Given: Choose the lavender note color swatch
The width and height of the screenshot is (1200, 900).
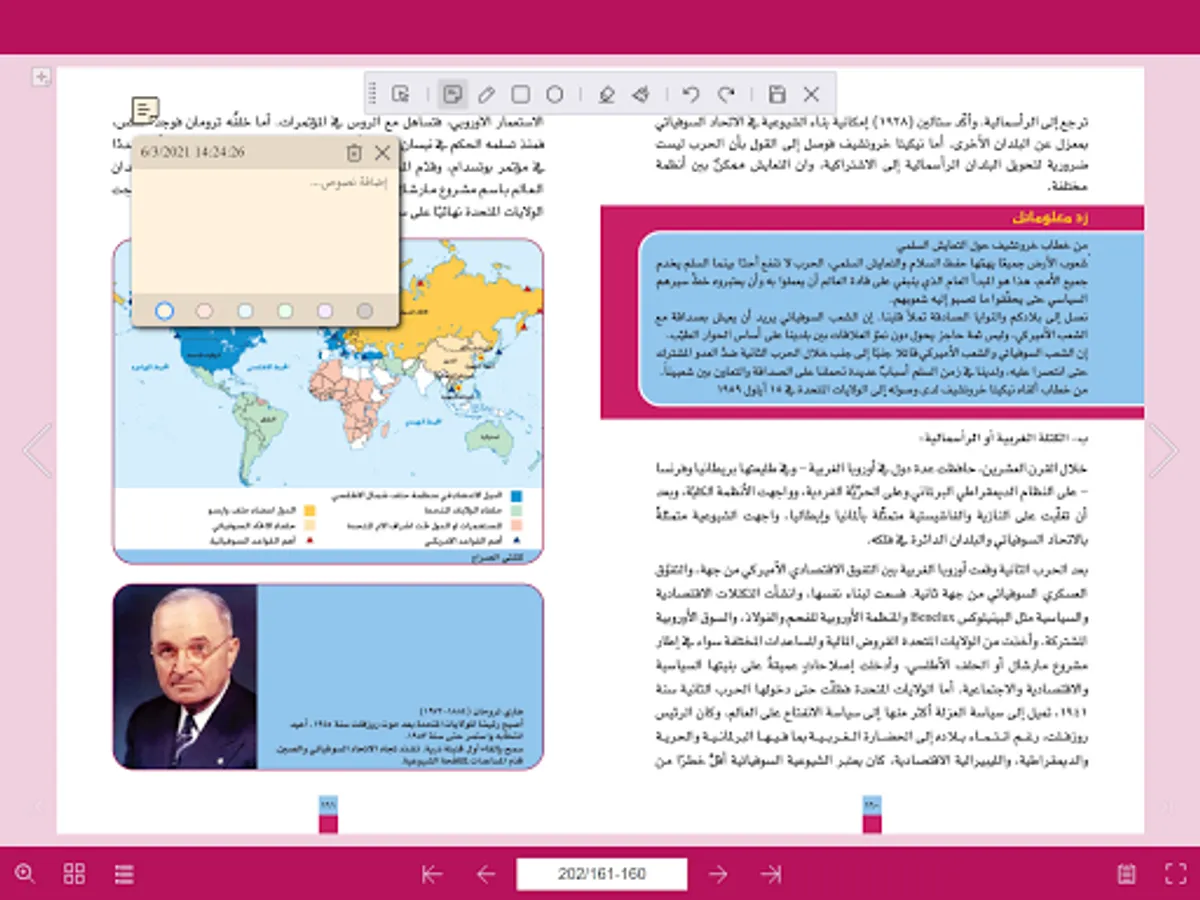Looking at the screenshot, I should 325,311.
